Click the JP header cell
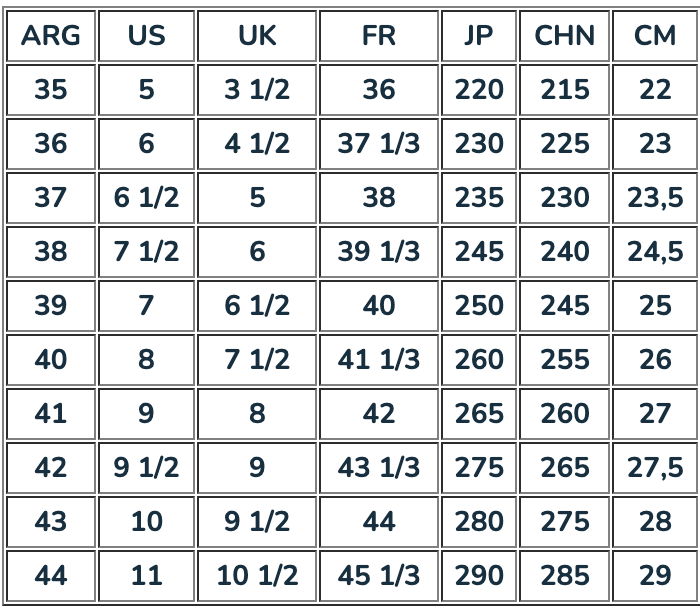This screenshot has width=700, height=610. tap(479, 36)
